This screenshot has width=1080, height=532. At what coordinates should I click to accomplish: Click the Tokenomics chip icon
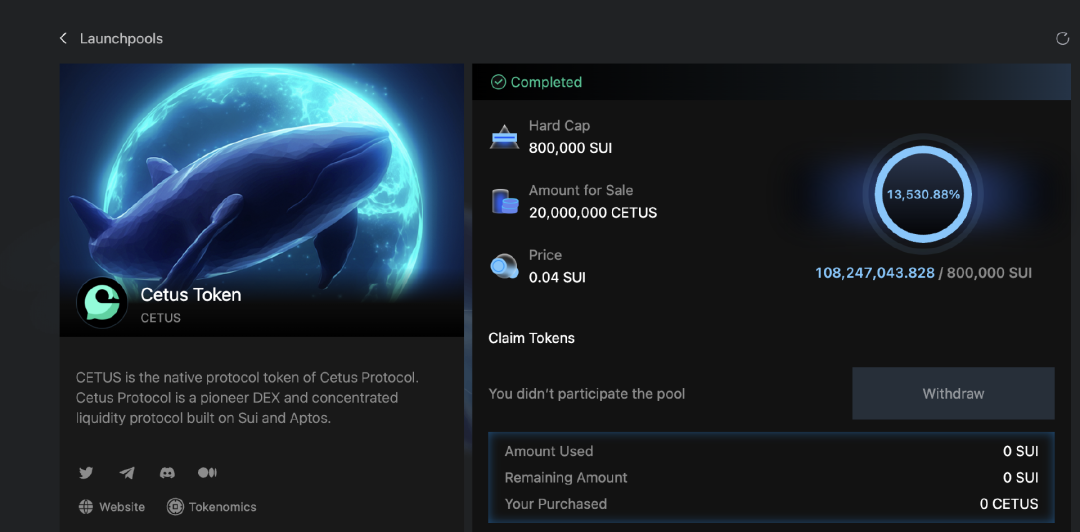(175, 507)
